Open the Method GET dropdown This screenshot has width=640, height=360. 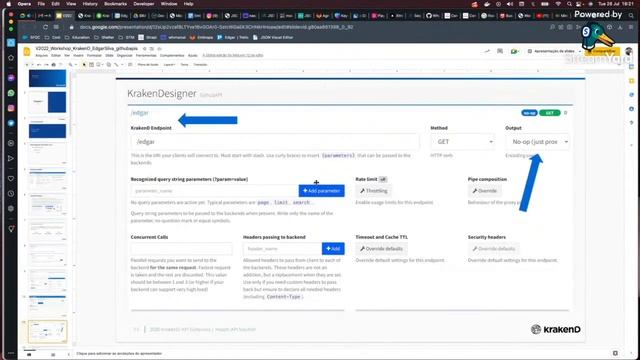click(463, 142)
